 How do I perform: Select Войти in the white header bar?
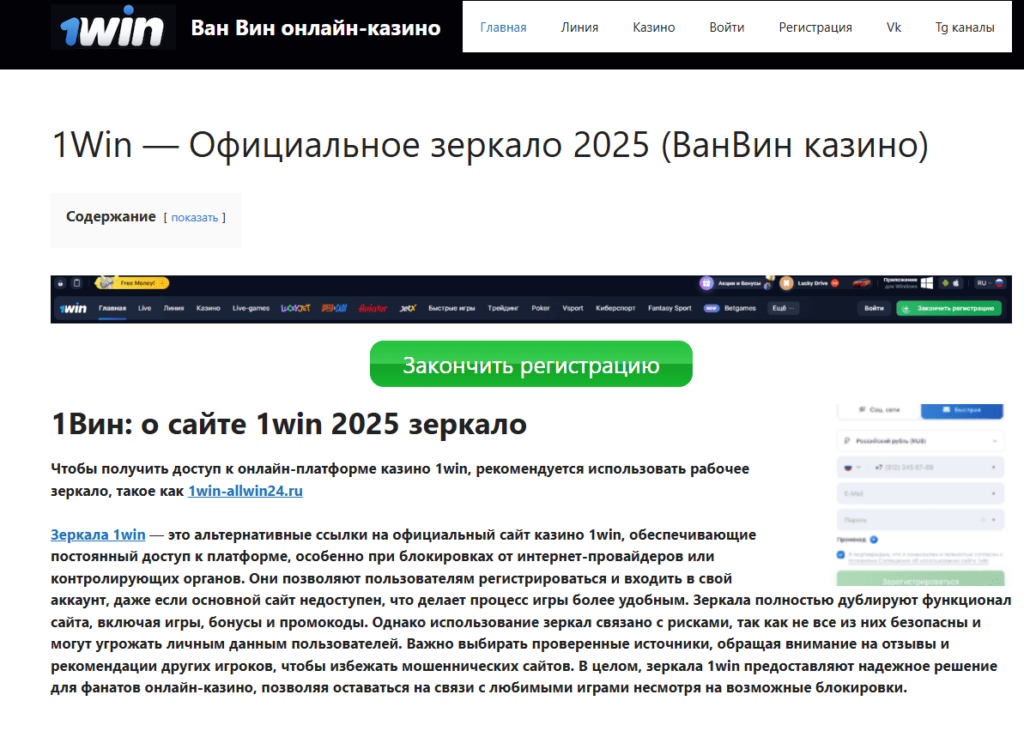point(727,27)
